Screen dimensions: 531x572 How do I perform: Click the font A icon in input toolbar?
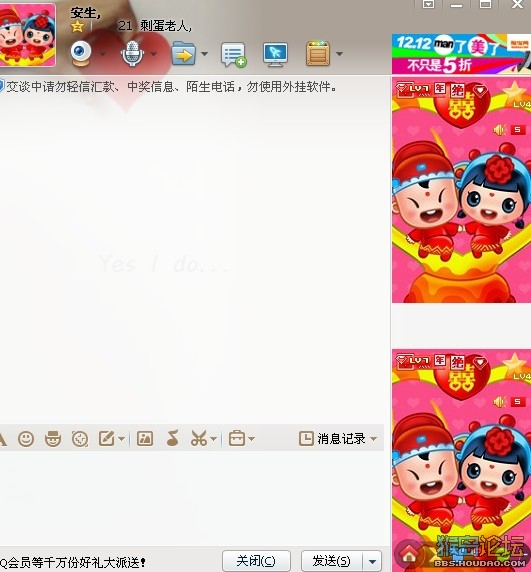coord(3,439)
